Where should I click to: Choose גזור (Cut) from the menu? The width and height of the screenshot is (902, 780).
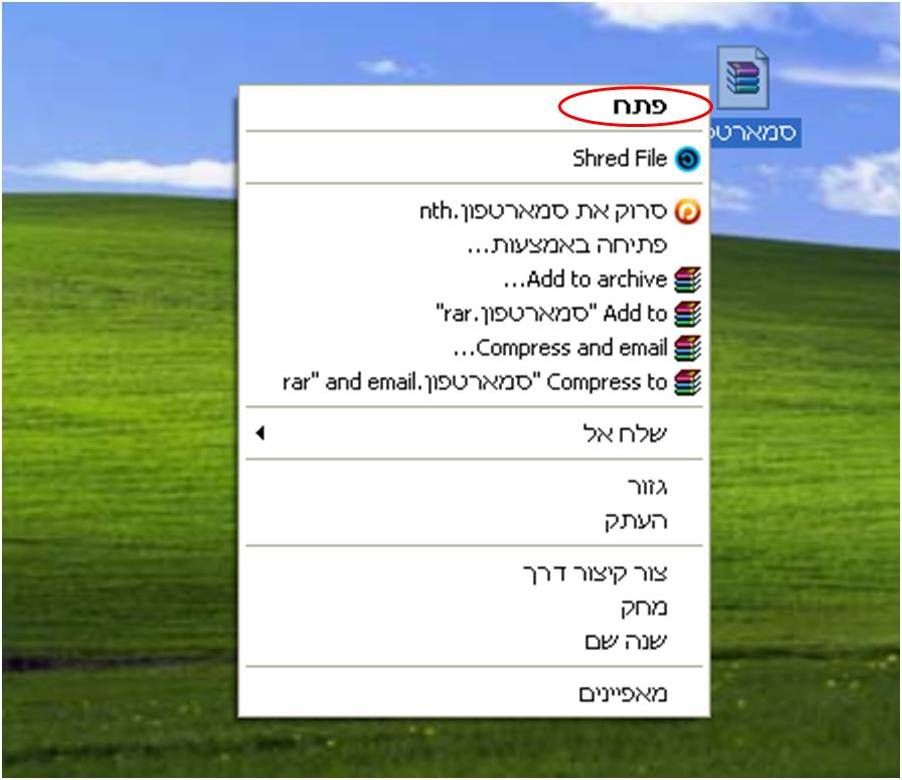coord(475,487)
